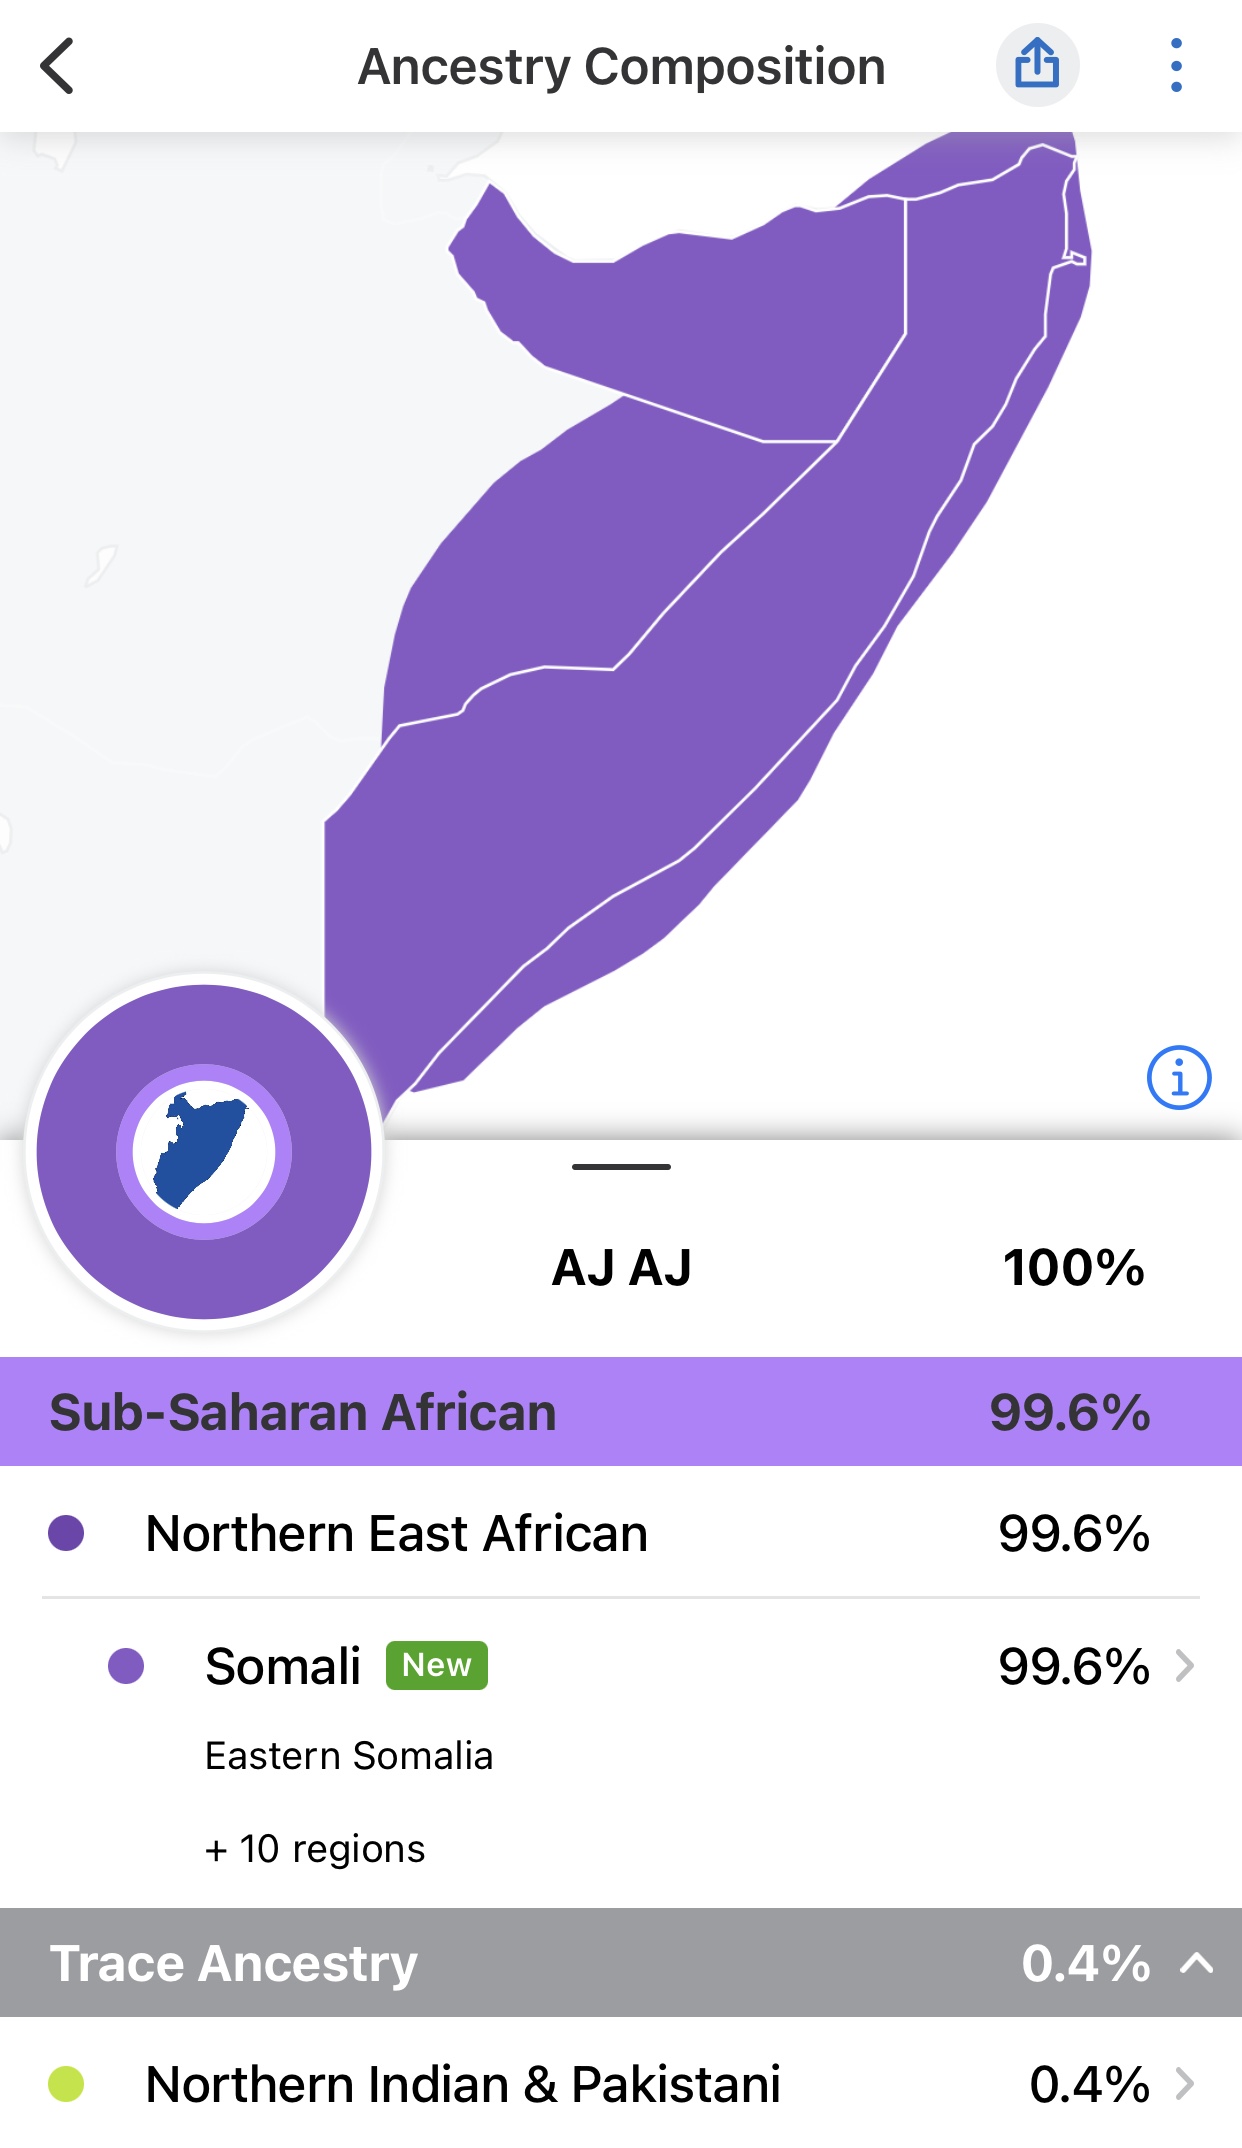Tap the green New badge
Viewport: 1242px width, 2148px height.
click(437, 1666)
